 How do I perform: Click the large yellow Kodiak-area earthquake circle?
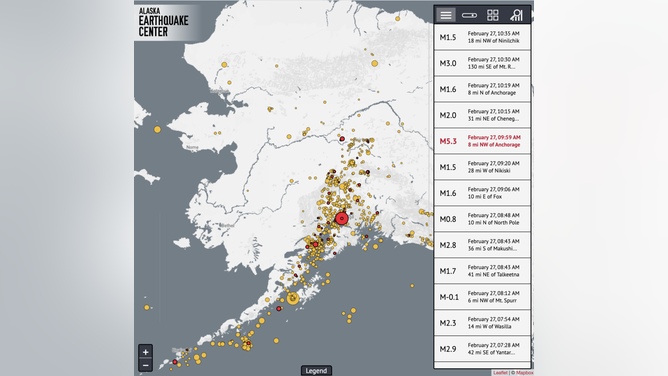(x=293, y=298)
